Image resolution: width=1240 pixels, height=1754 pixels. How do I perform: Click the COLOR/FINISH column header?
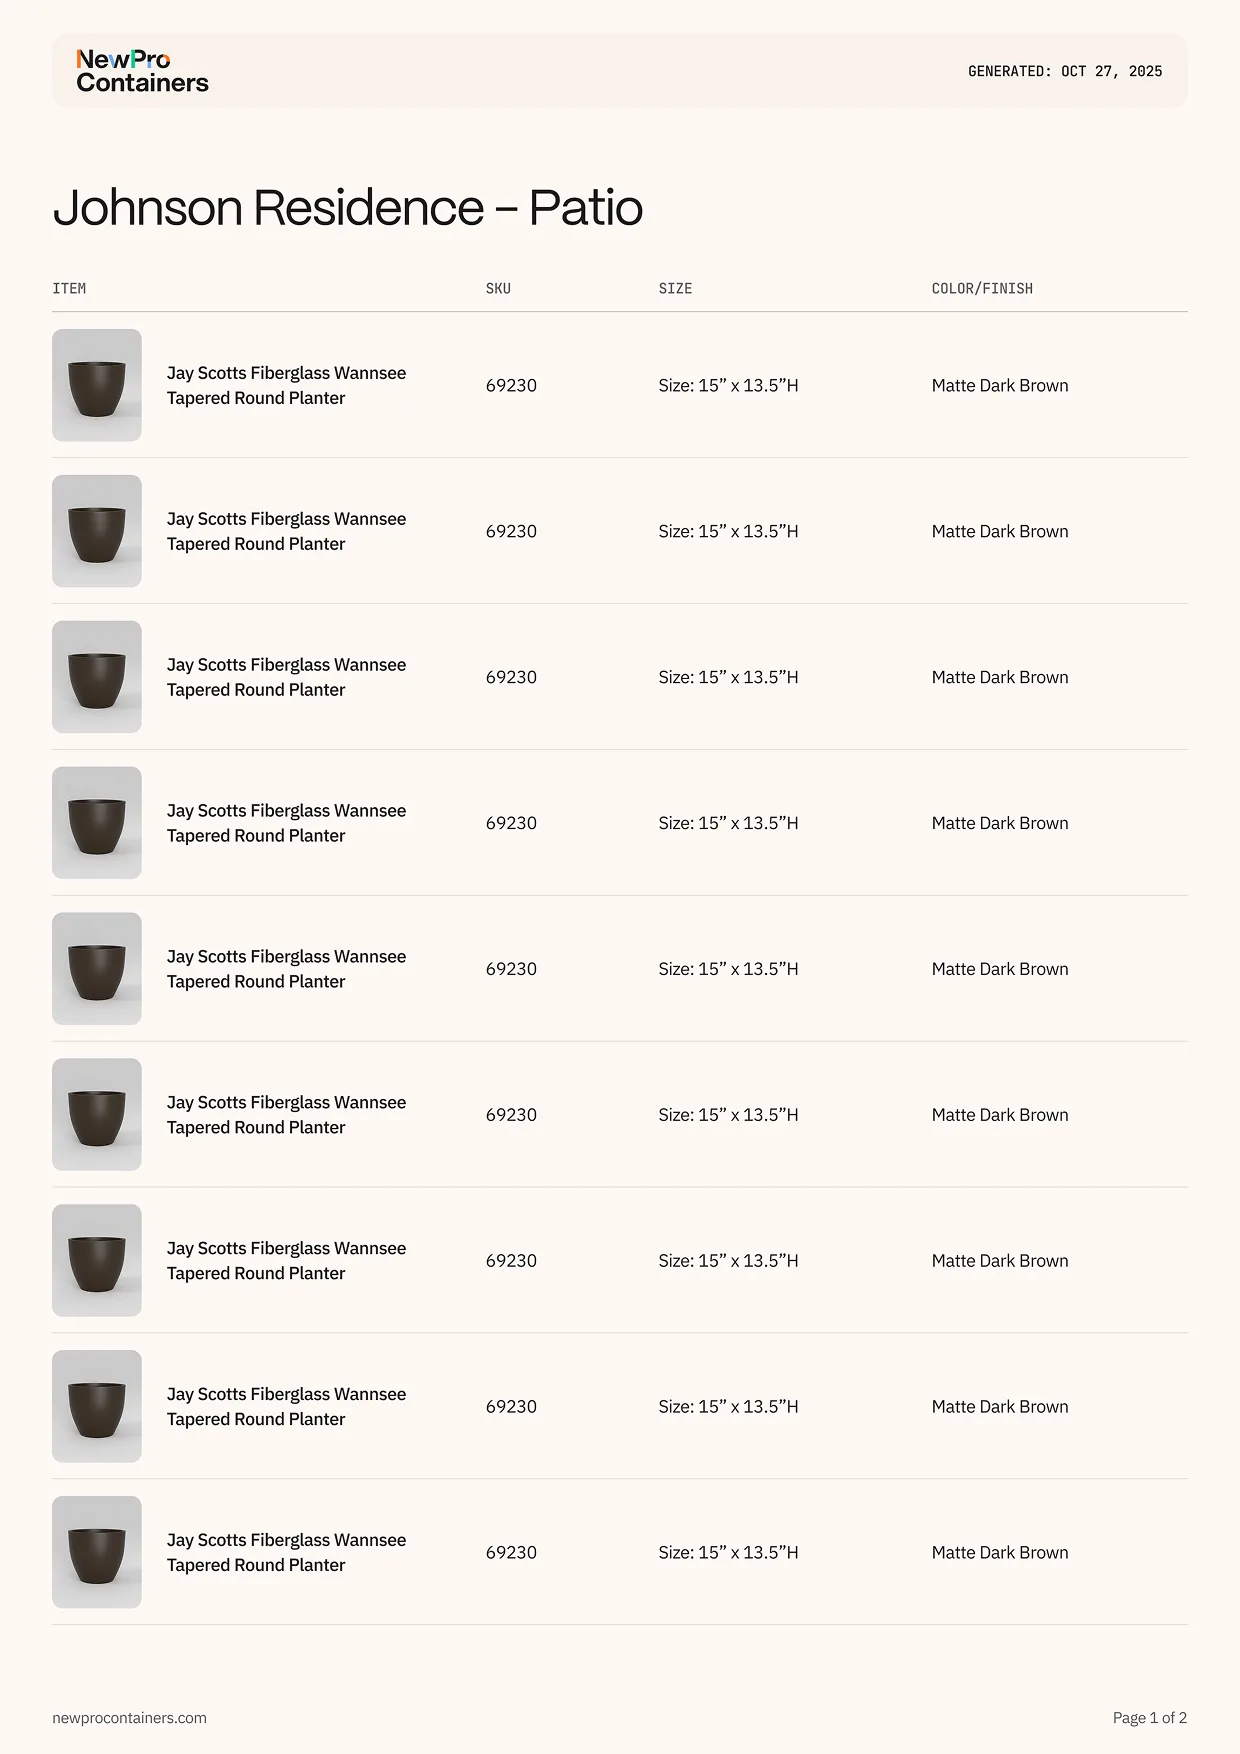click(x=982, y=288)
